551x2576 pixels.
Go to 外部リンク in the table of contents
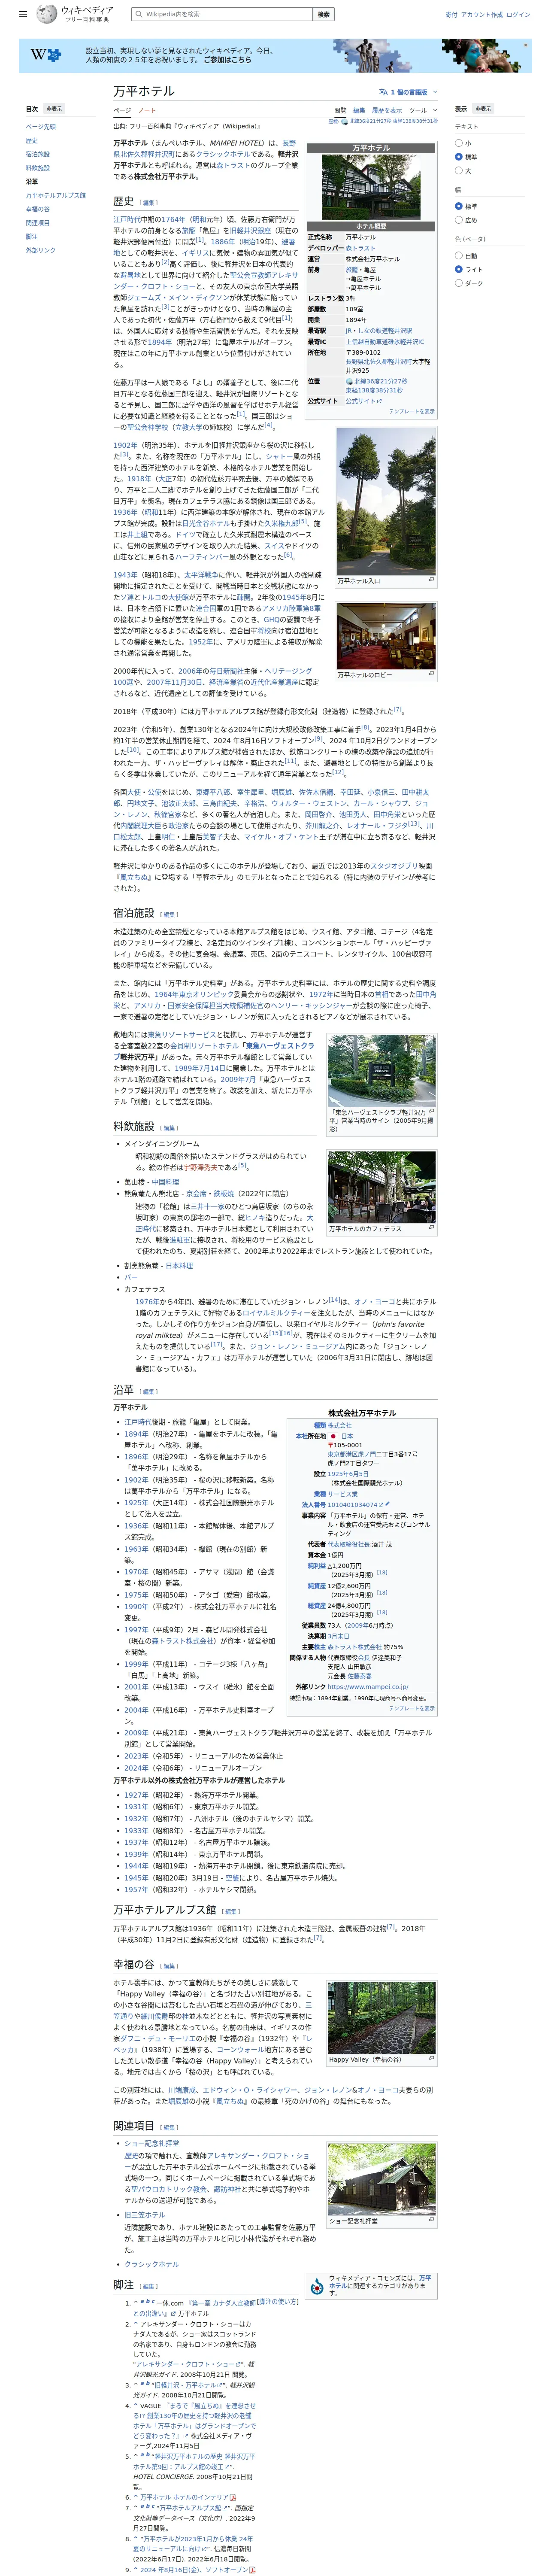point(41,250)
